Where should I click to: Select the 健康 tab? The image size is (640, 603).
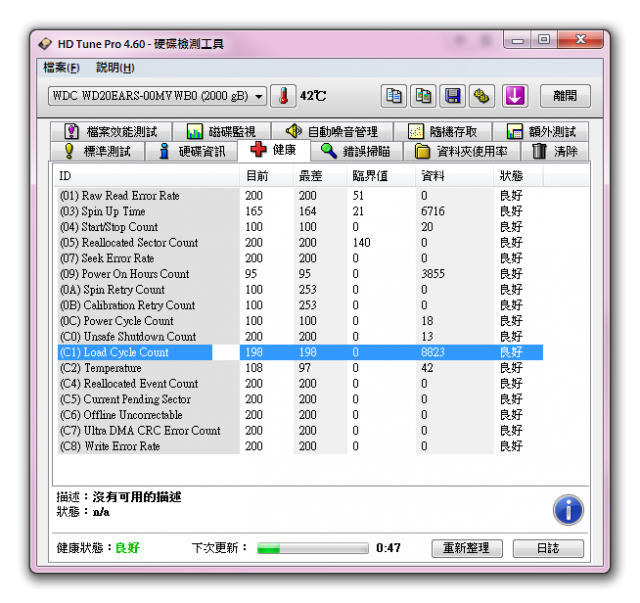click(274, 150)
